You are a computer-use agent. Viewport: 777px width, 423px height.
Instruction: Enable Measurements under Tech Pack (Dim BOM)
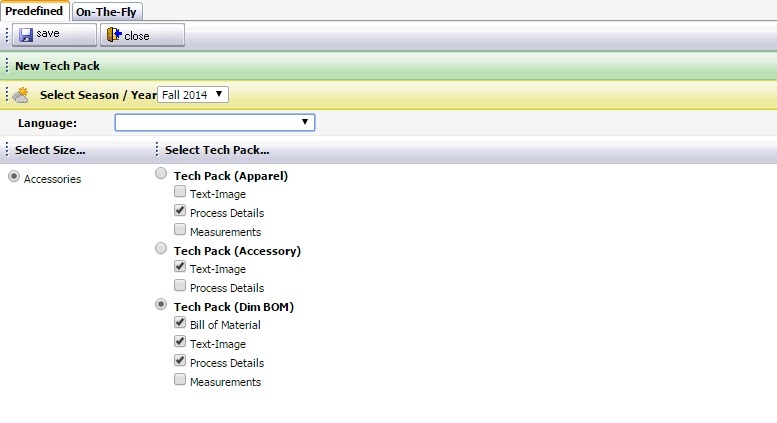tap(180, 379)
